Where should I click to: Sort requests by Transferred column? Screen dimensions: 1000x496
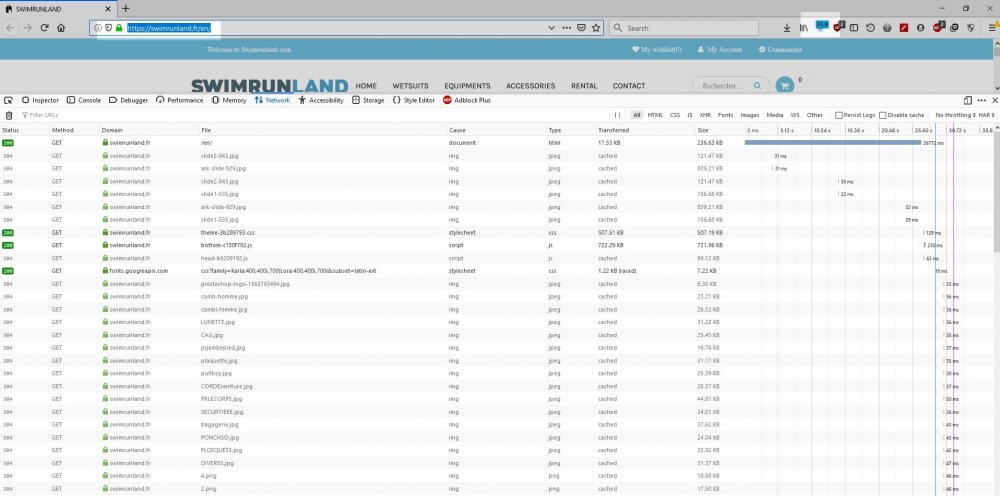click(645, 130)
